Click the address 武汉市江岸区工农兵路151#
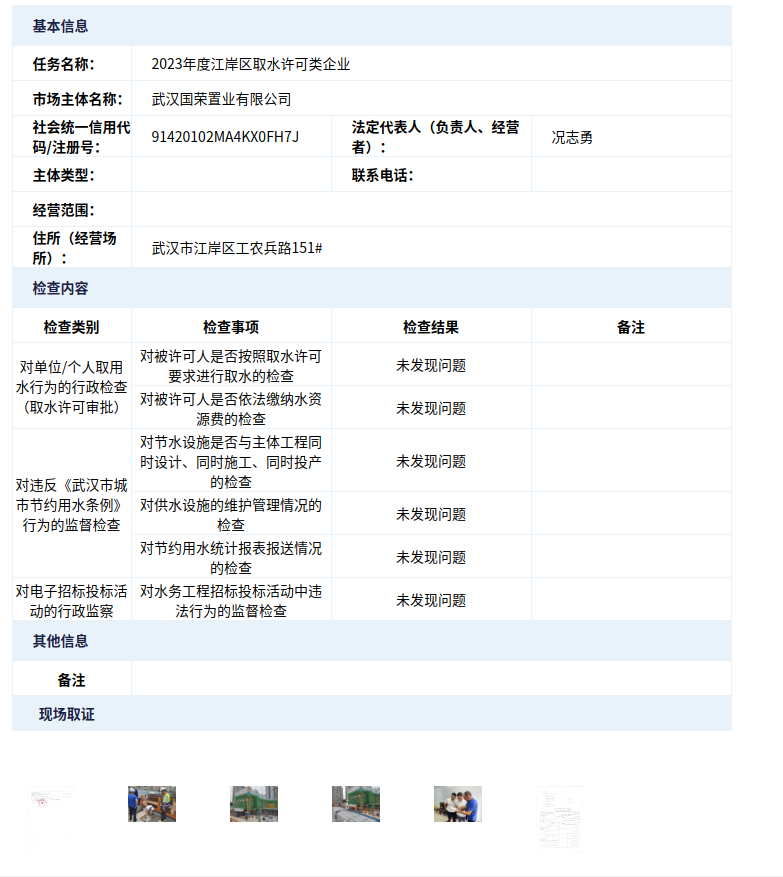 (236, 248)
